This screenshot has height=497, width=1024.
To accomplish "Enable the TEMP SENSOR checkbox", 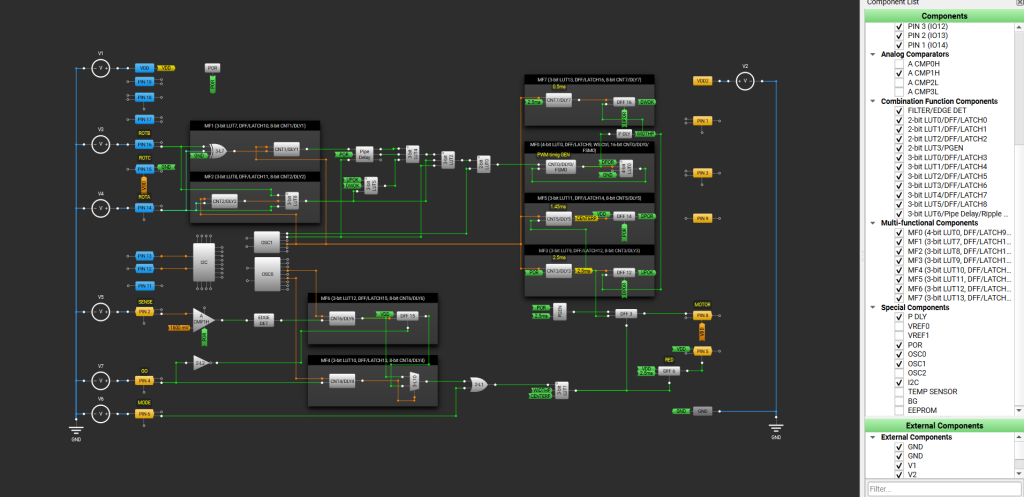I will (899, 391).
